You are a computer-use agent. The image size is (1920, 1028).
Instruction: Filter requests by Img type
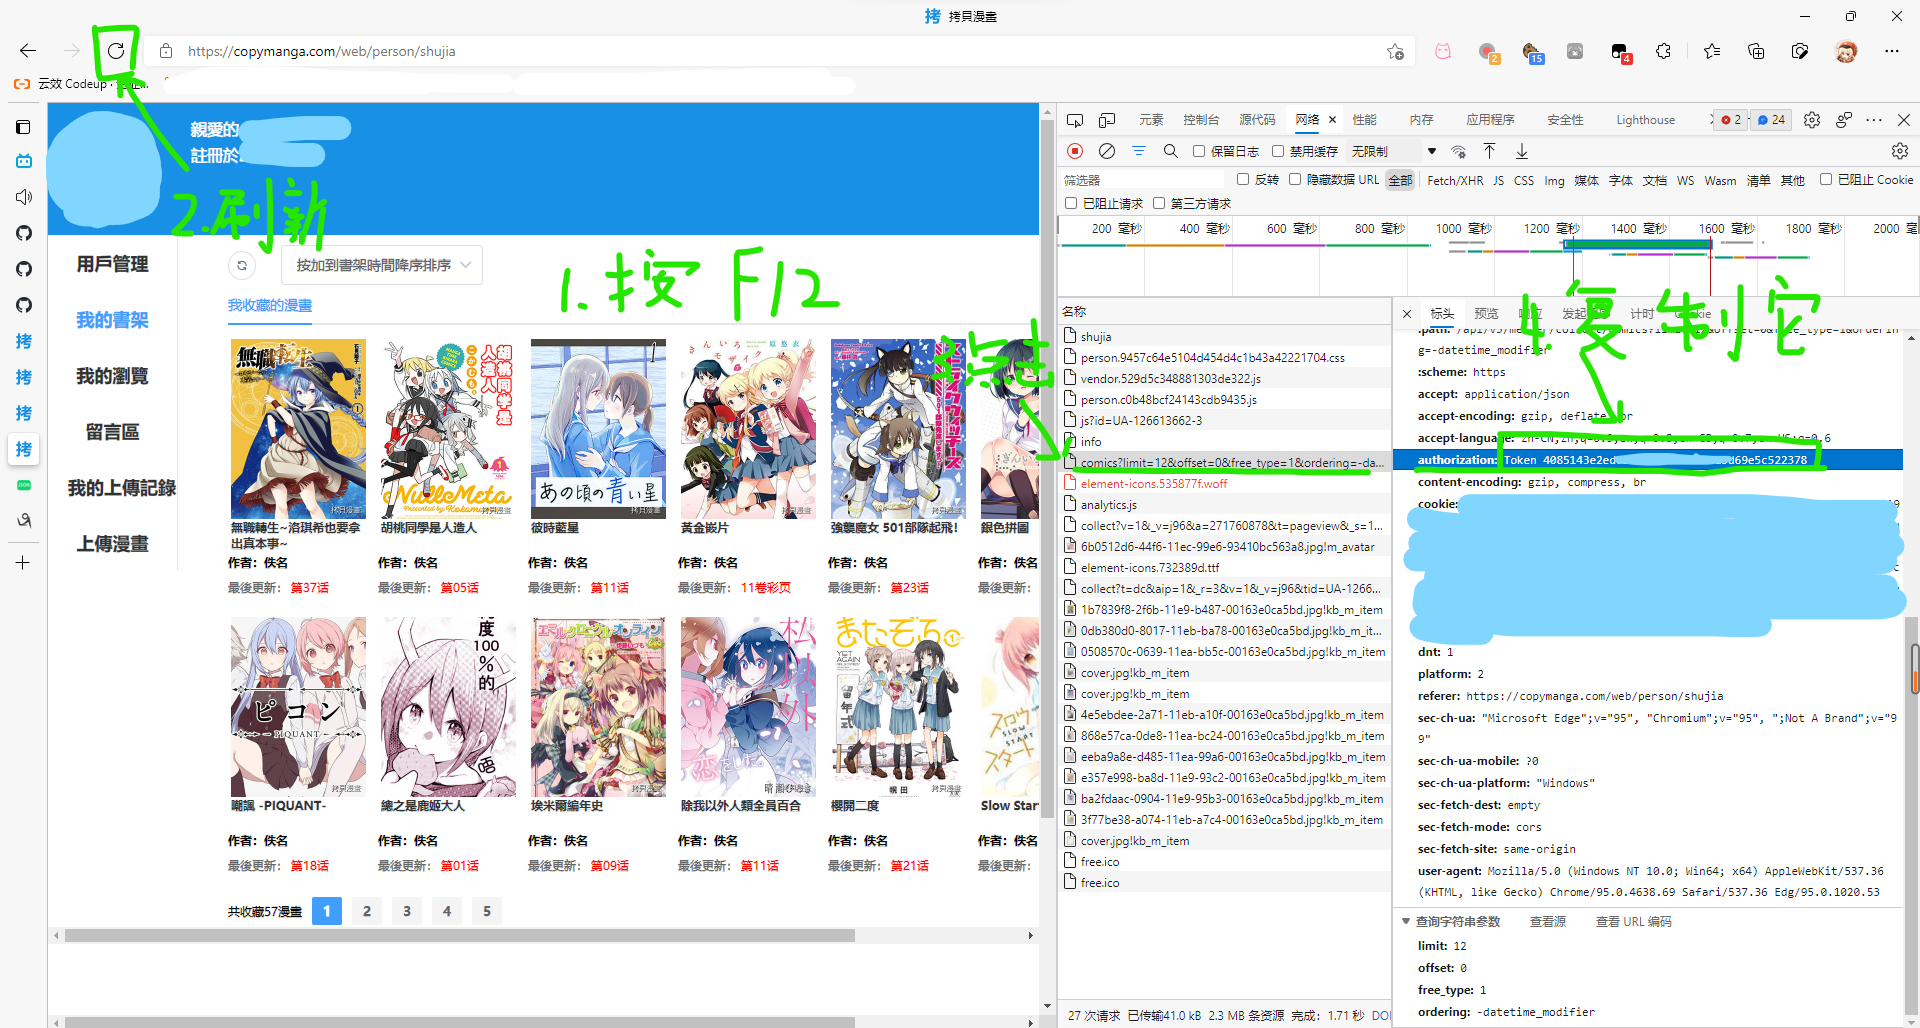1554,180
